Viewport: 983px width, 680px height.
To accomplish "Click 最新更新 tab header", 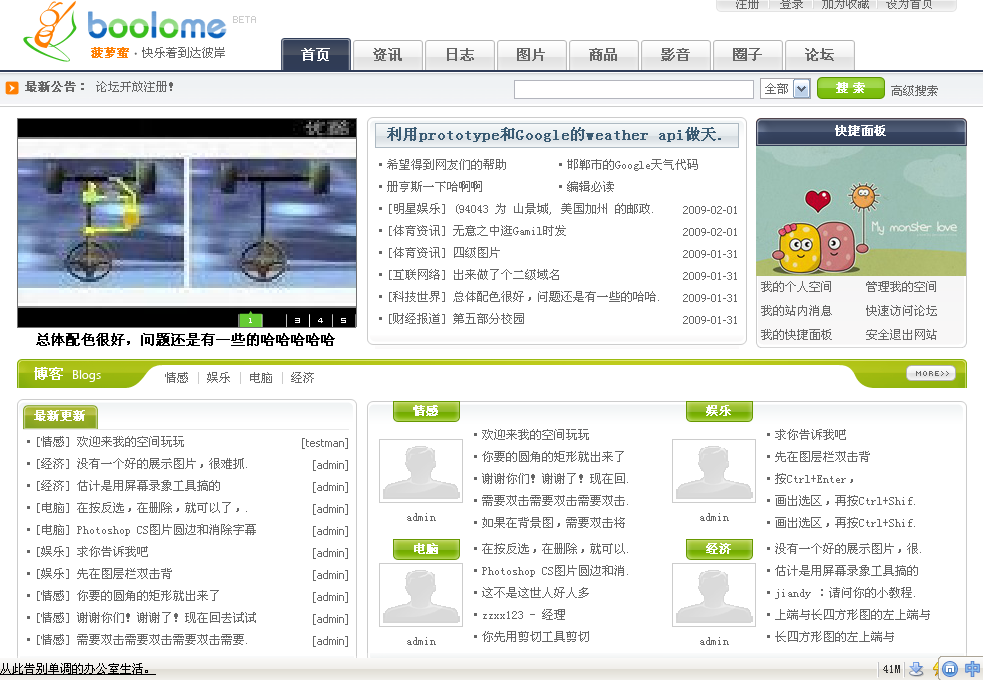I will [x=60, y=416].
